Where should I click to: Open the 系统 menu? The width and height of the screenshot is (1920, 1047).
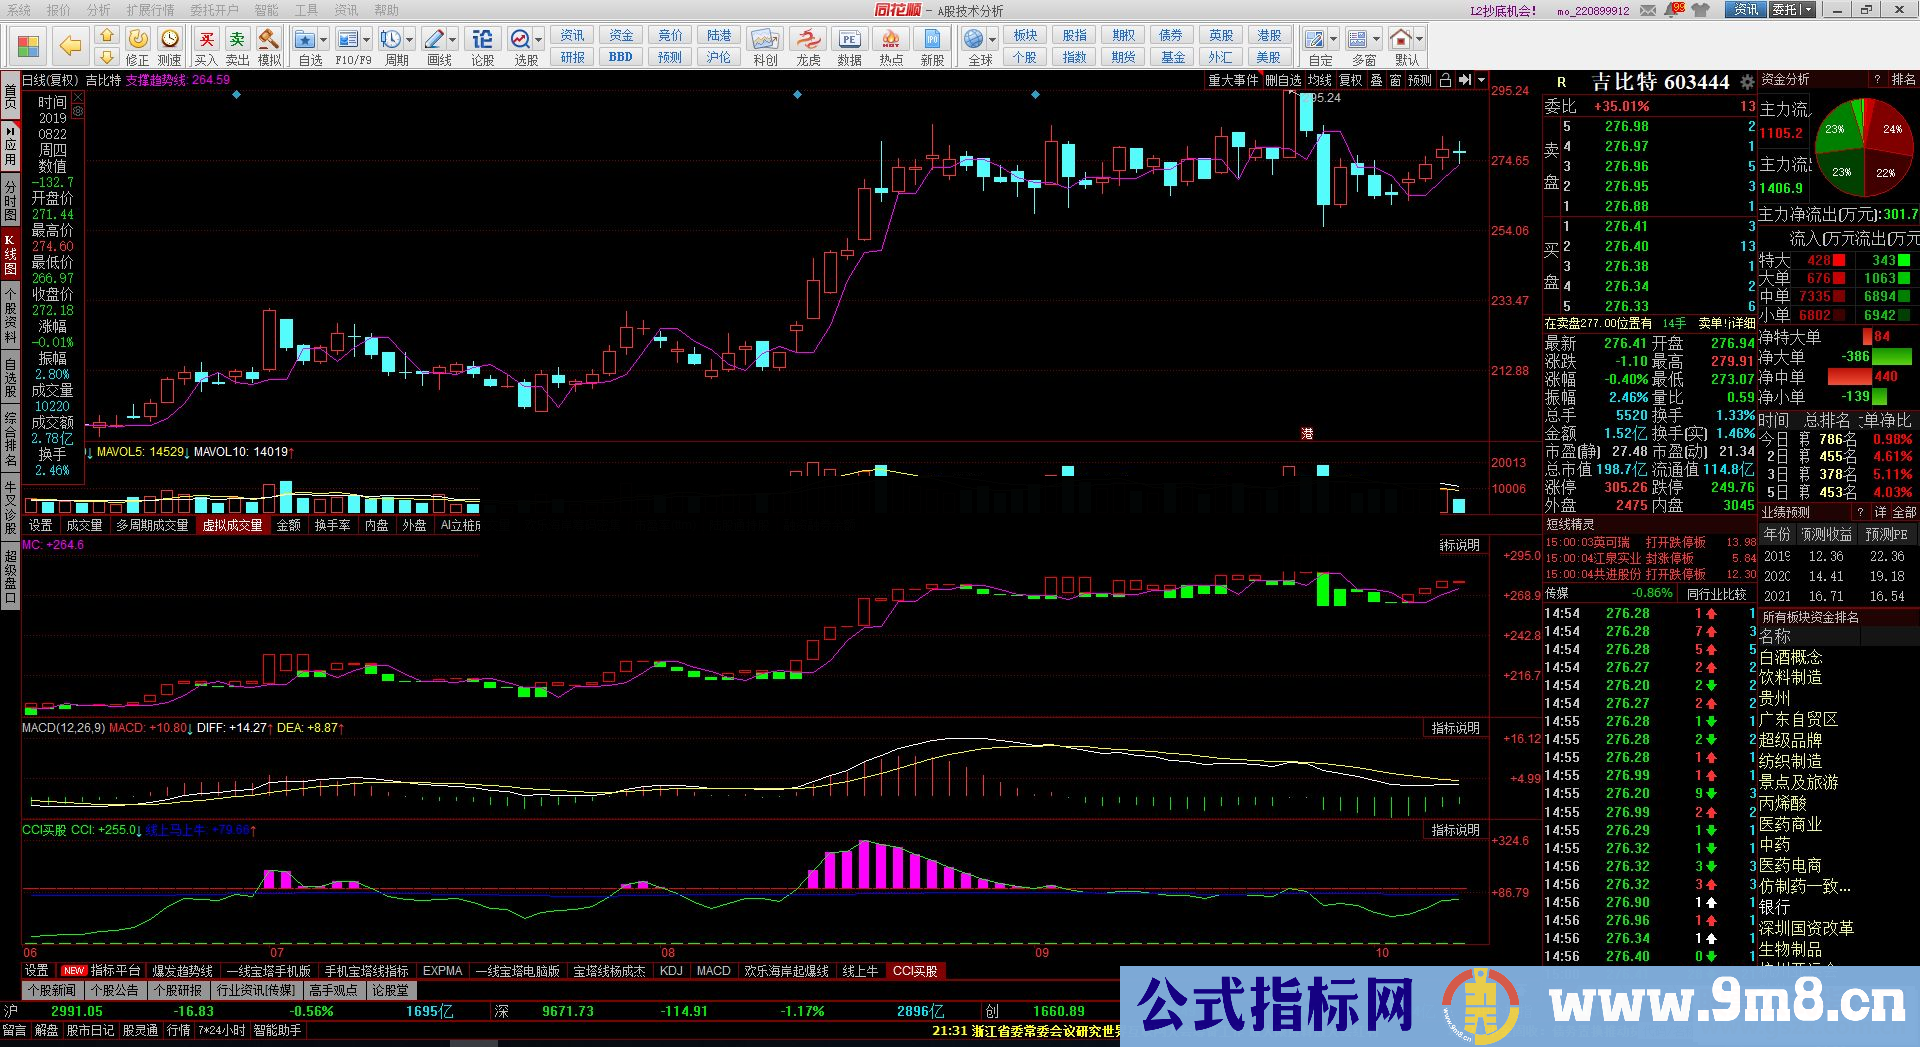19,10
